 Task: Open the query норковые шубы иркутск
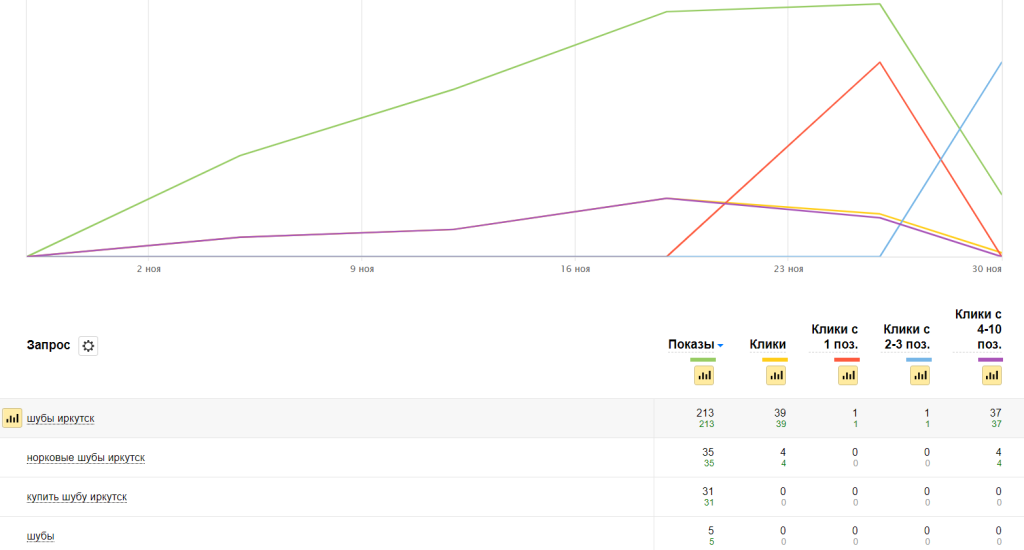coord(86,458)
